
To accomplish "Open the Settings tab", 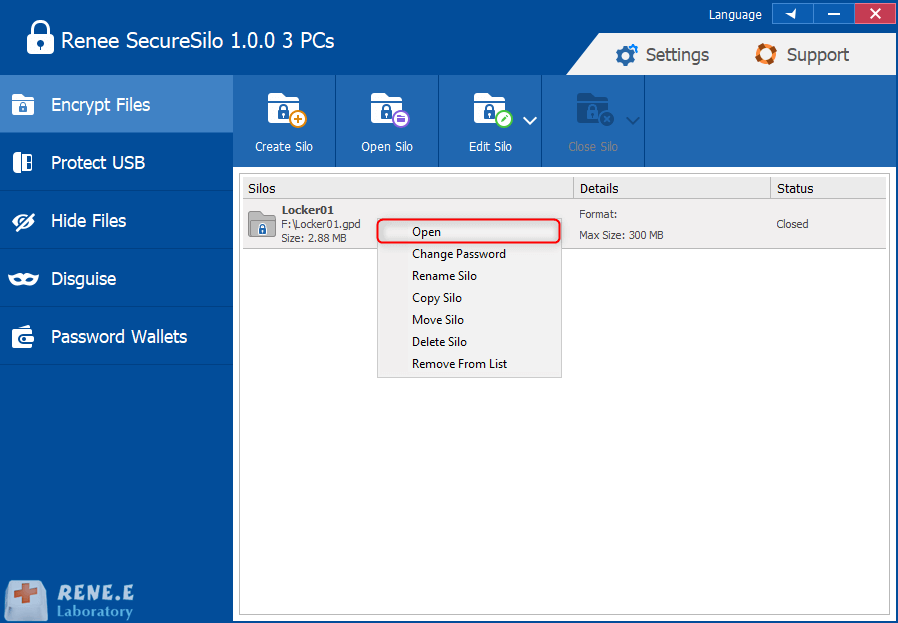I will click(x=662, y=55).
